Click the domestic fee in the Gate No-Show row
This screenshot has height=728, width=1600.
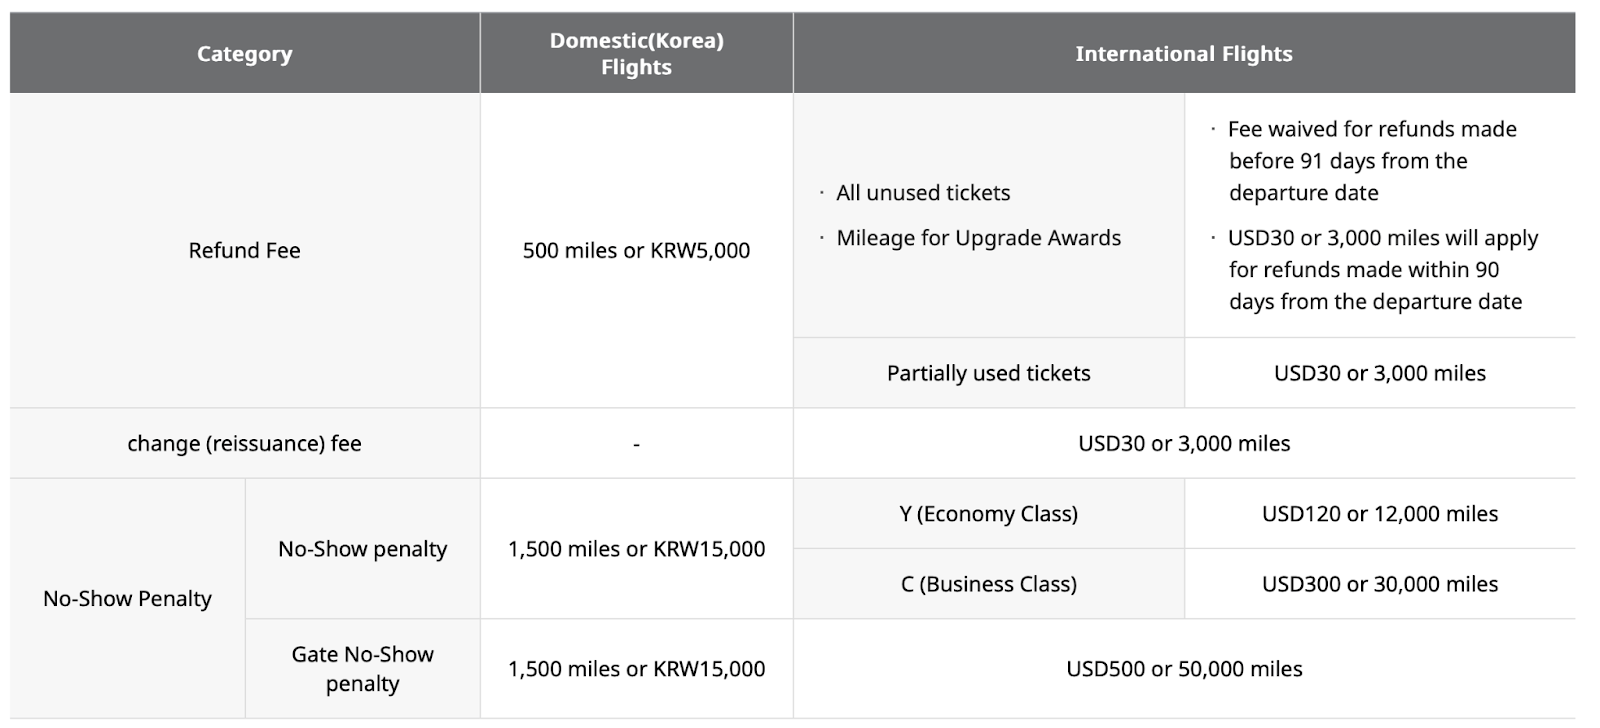pyautogui.click(x=636, y=669)
